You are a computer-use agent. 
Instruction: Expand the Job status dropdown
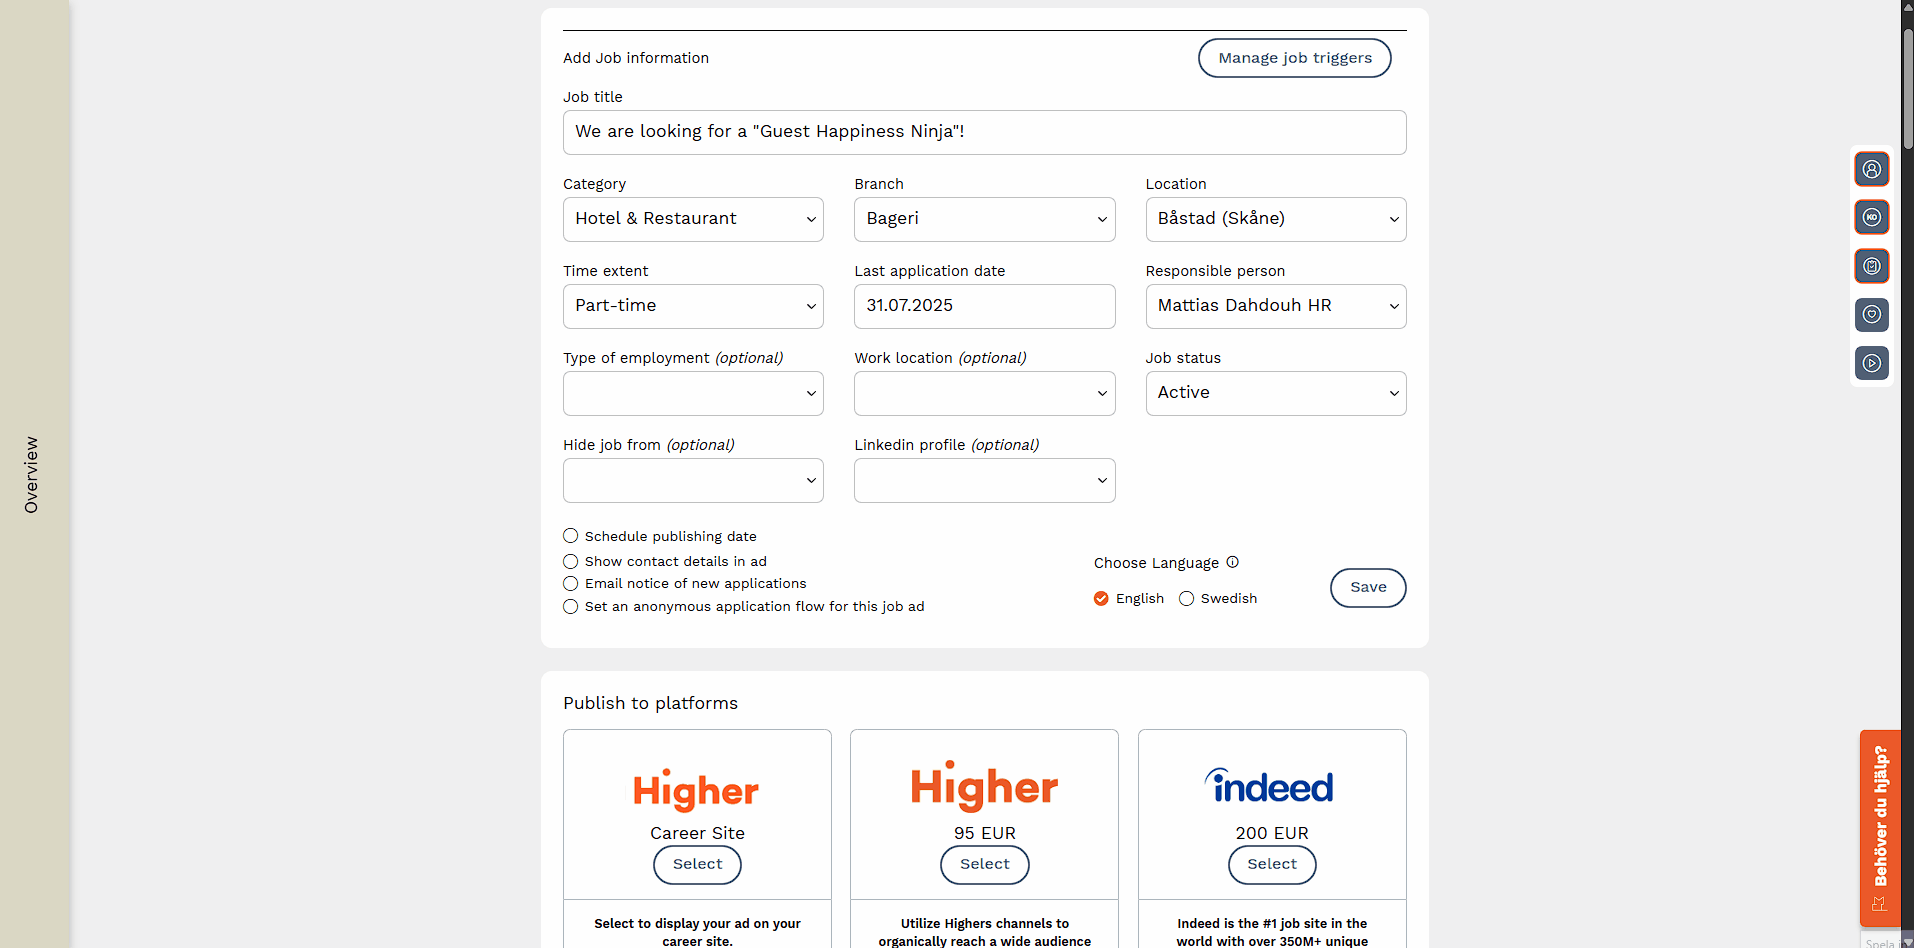(1275, 393)
